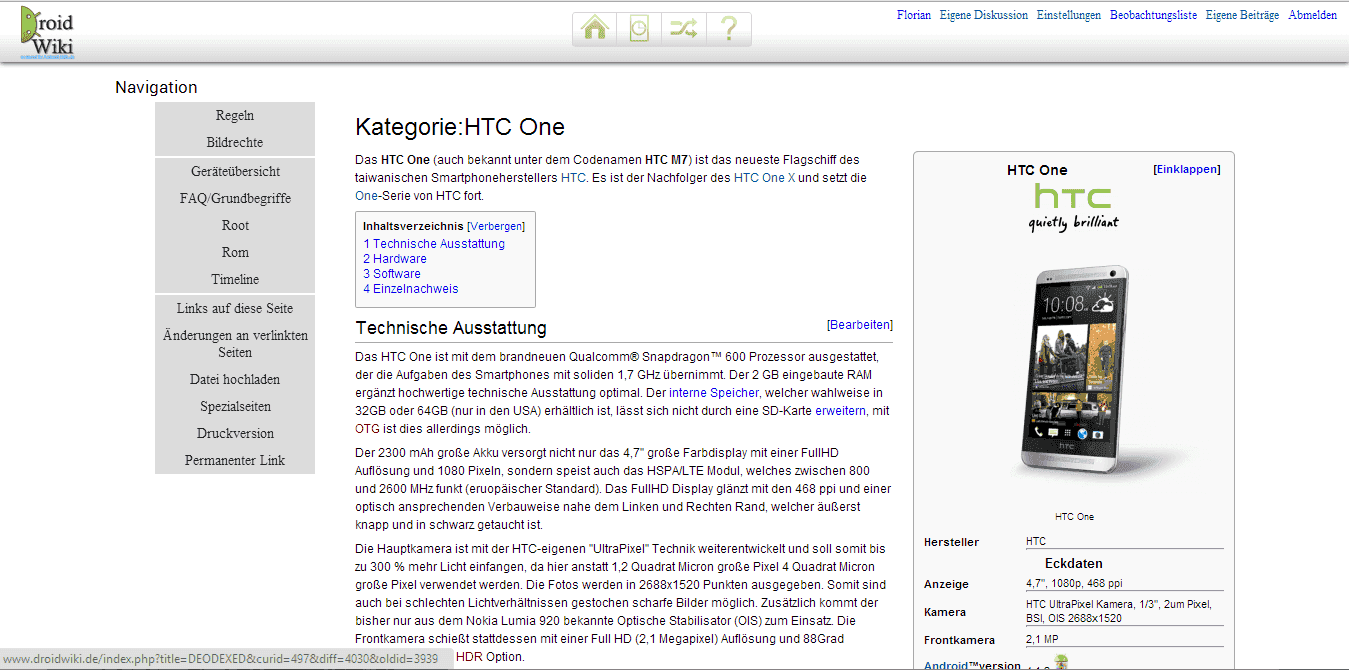Go to the home page via house icon

pyautogui.click(x=595, y=29)
